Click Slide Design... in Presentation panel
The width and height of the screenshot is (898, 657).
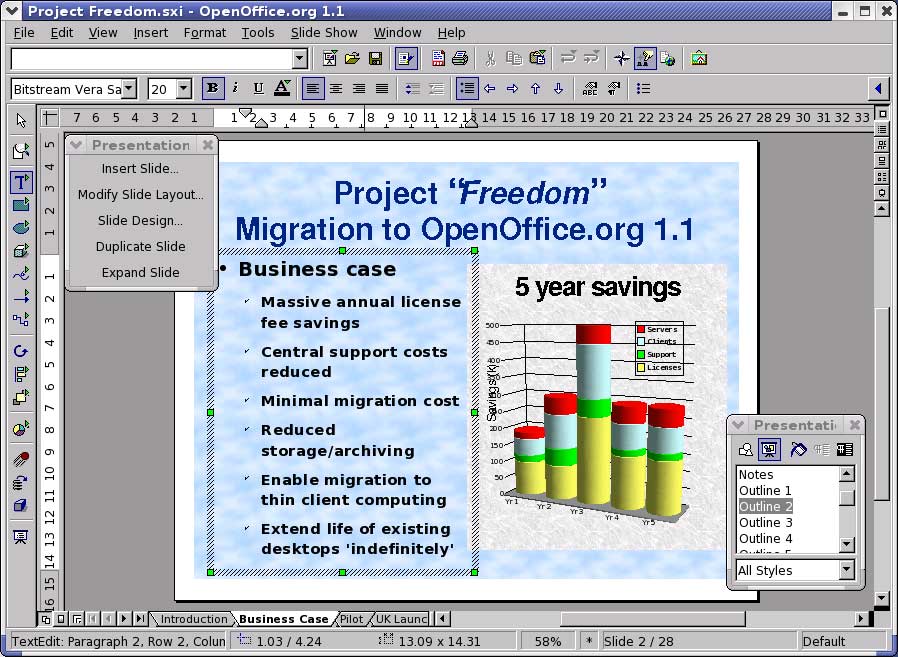pyautogui.click(x=140, y=221)
